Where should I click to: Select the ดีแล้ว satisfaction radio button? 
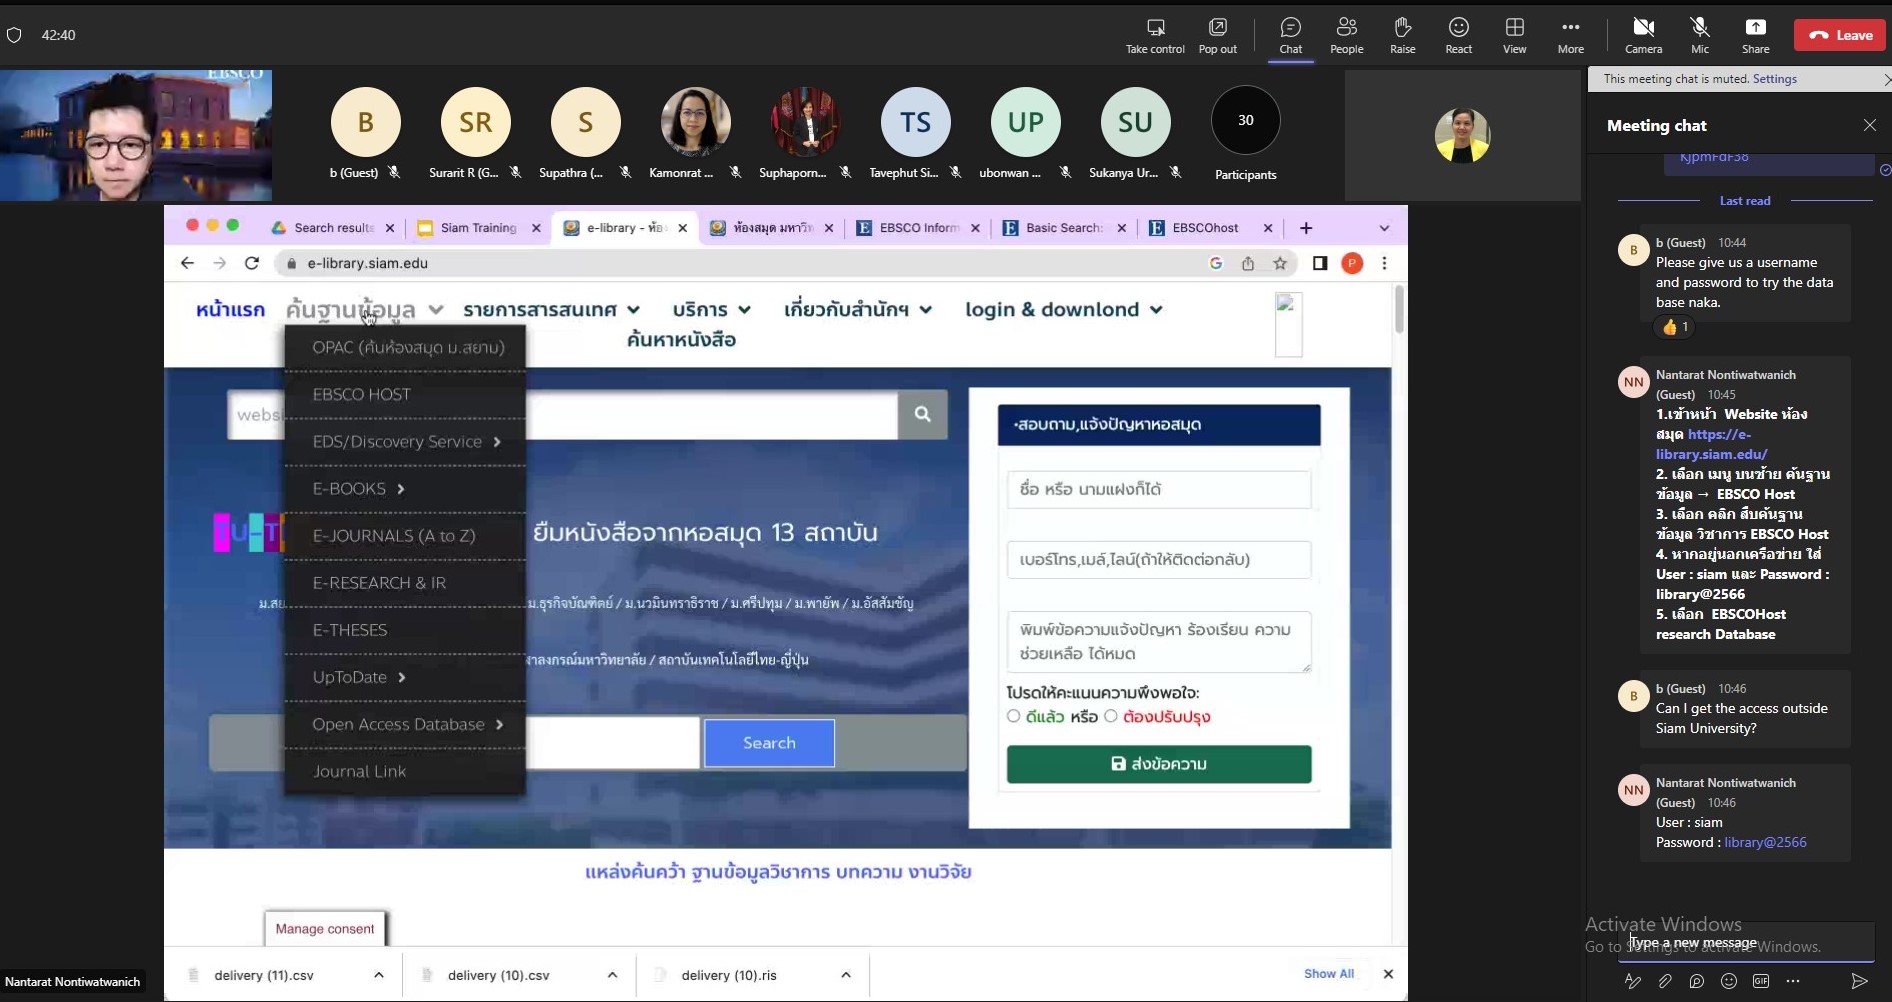pos(1014,716)
